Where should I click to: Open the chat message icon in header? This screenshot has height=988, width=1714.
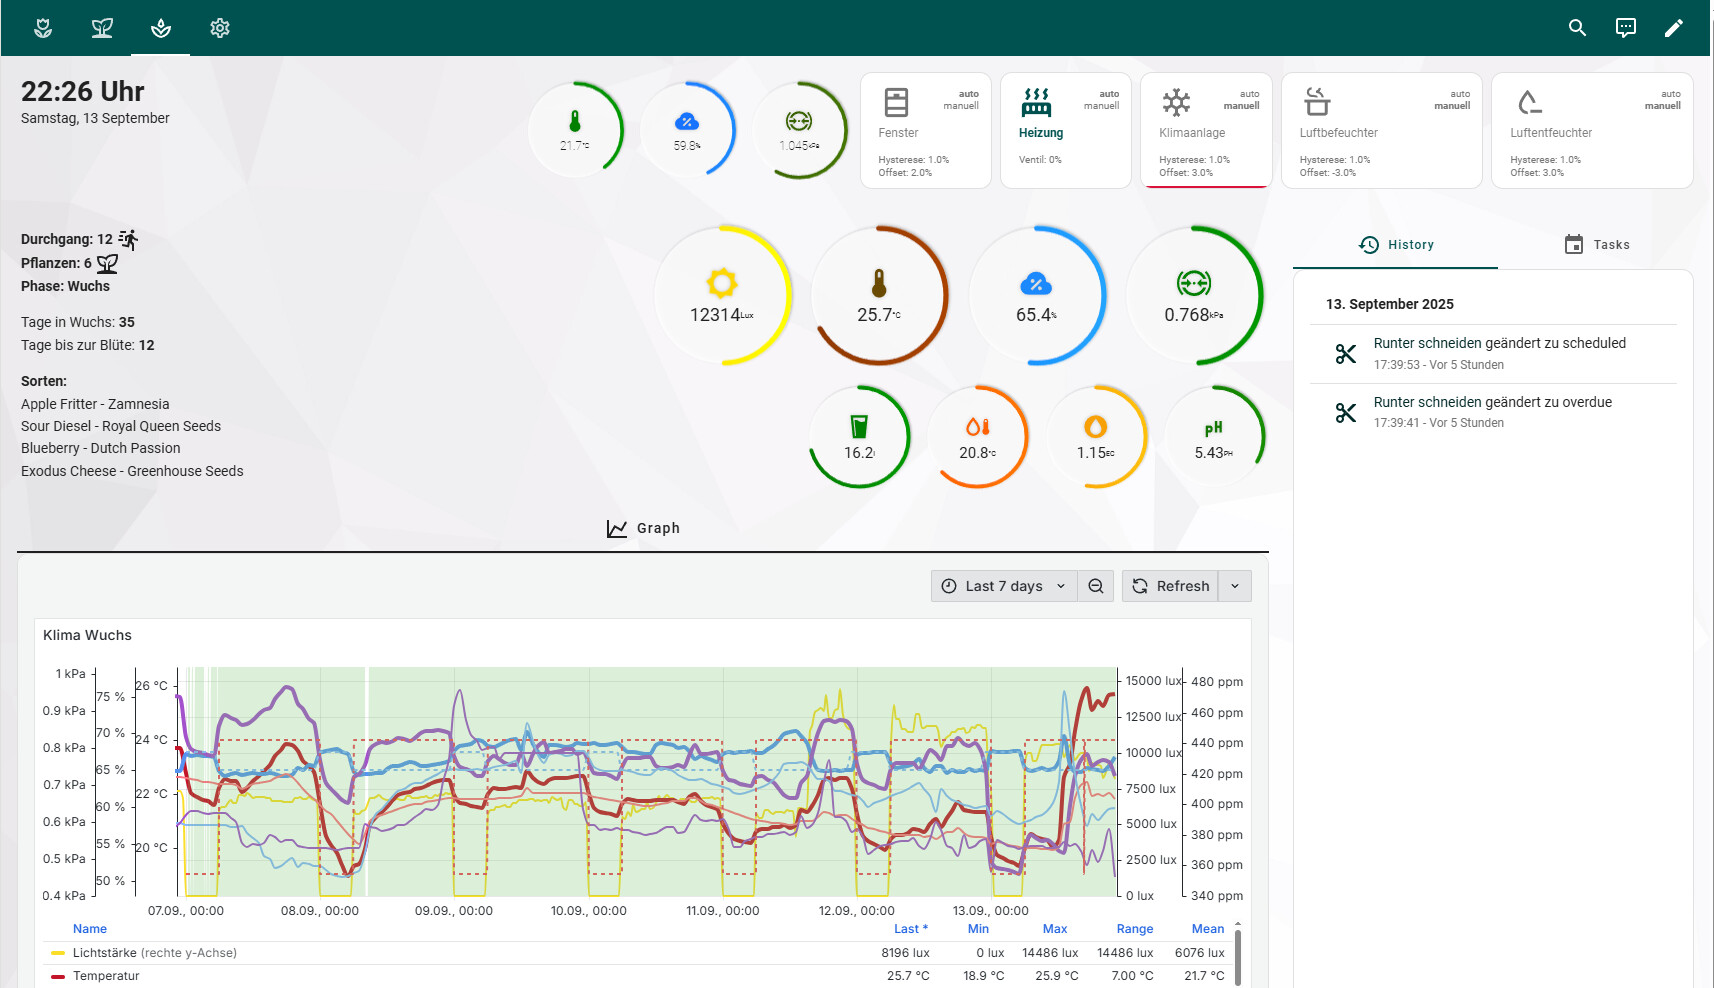(1626, 28)
